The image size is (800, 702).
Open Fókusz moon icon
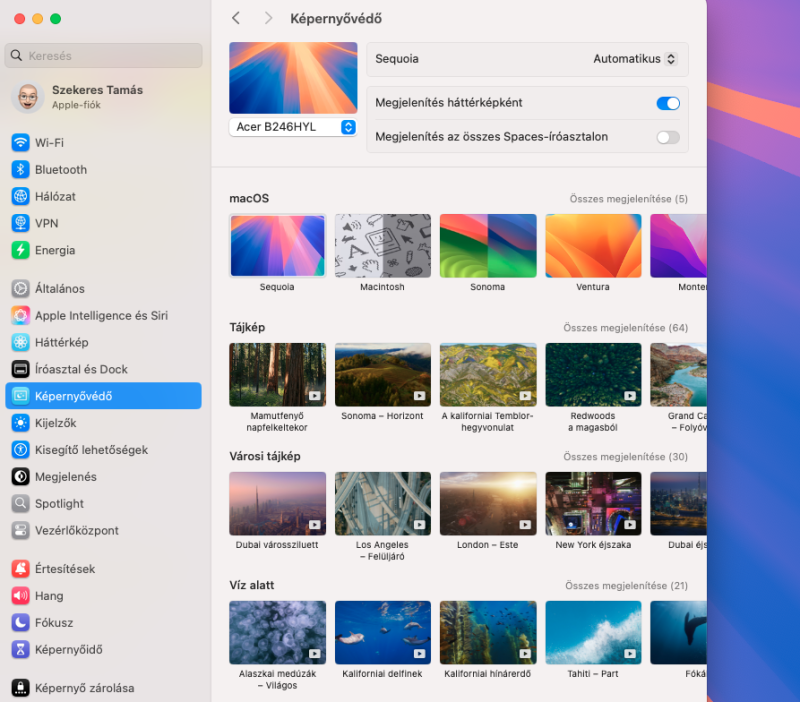click(20, 622)
